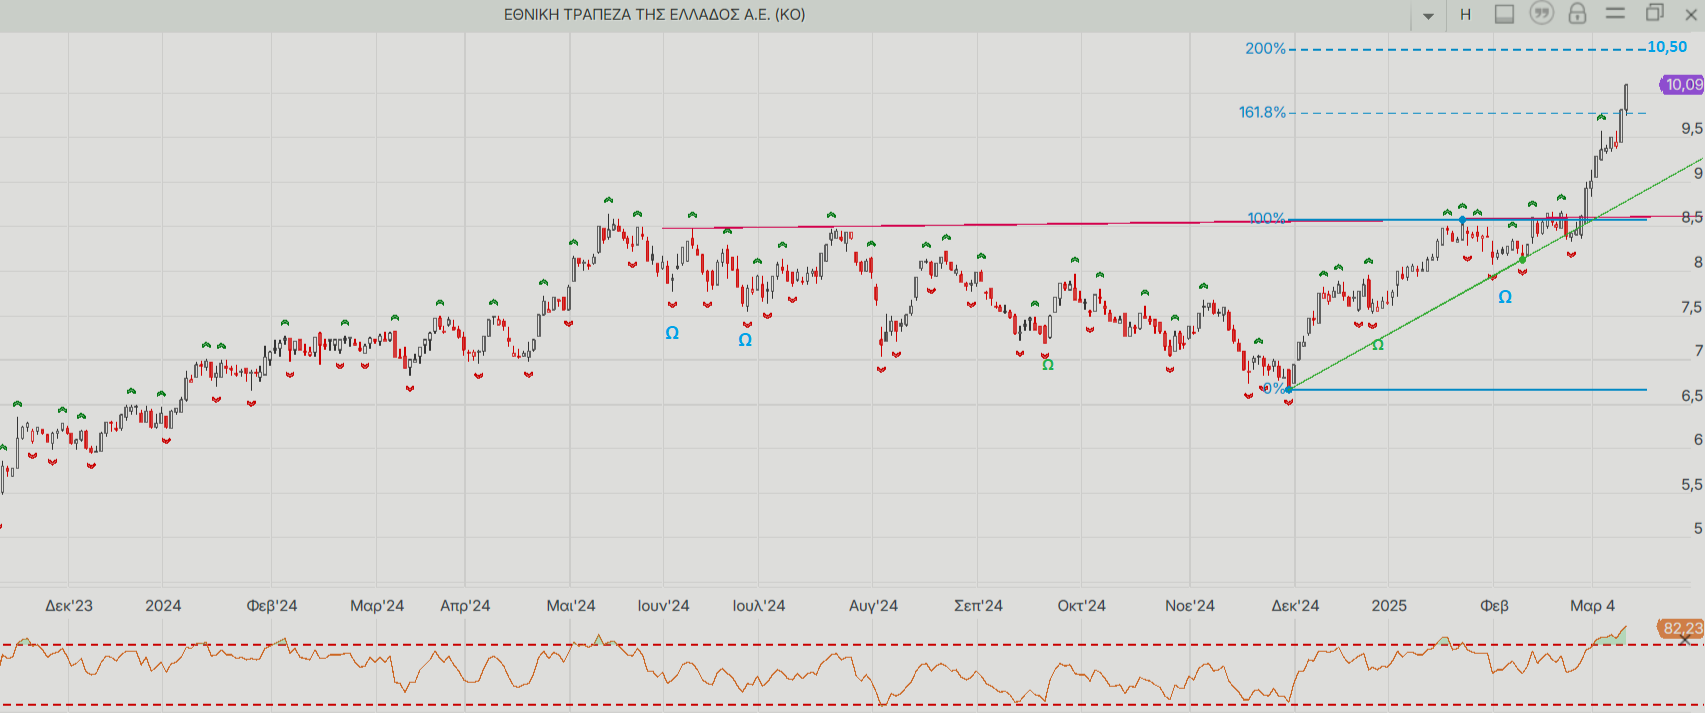Click the orange 82,23 RSI value tag

click(1681, 629)
